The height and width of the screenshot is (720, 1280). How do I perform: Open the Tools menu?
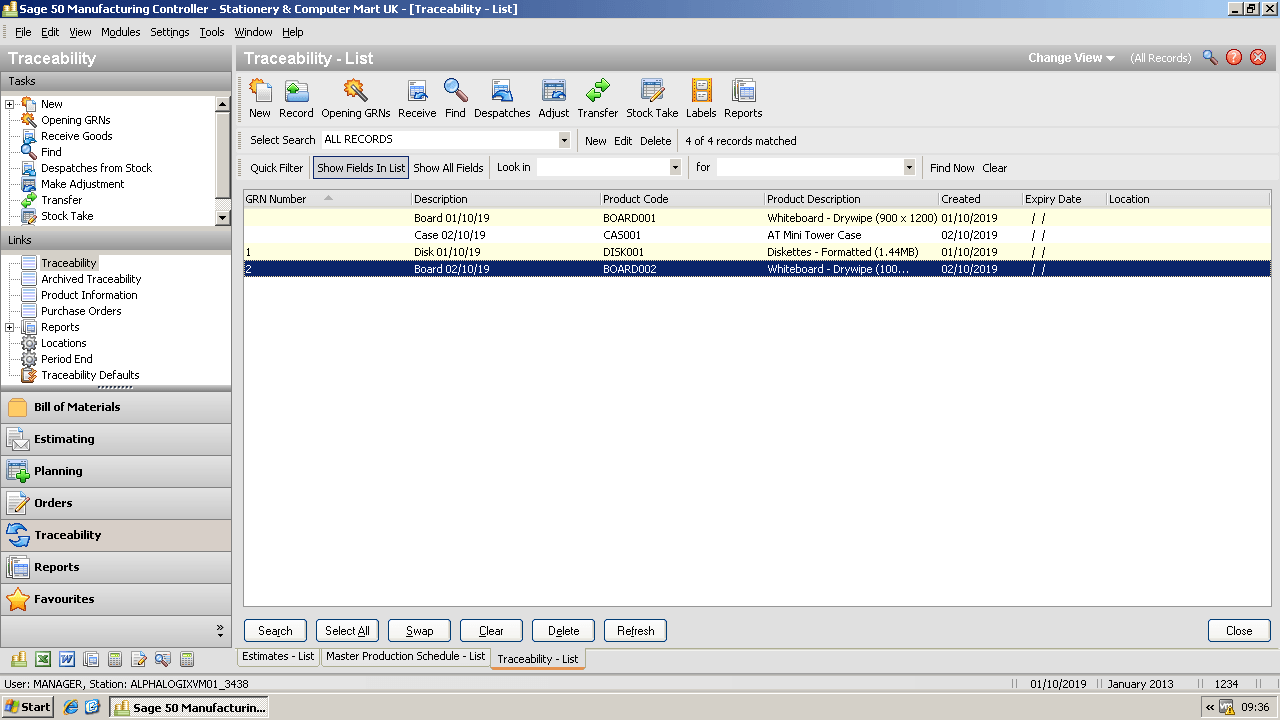tap(212, 32)
